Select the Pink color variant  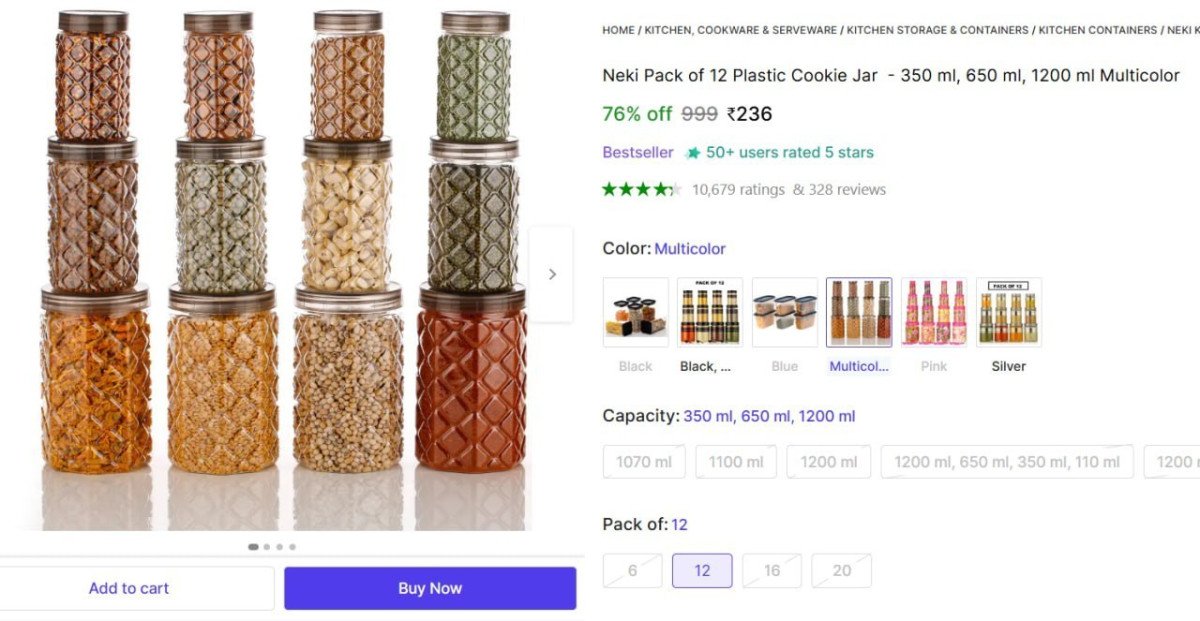934,311
